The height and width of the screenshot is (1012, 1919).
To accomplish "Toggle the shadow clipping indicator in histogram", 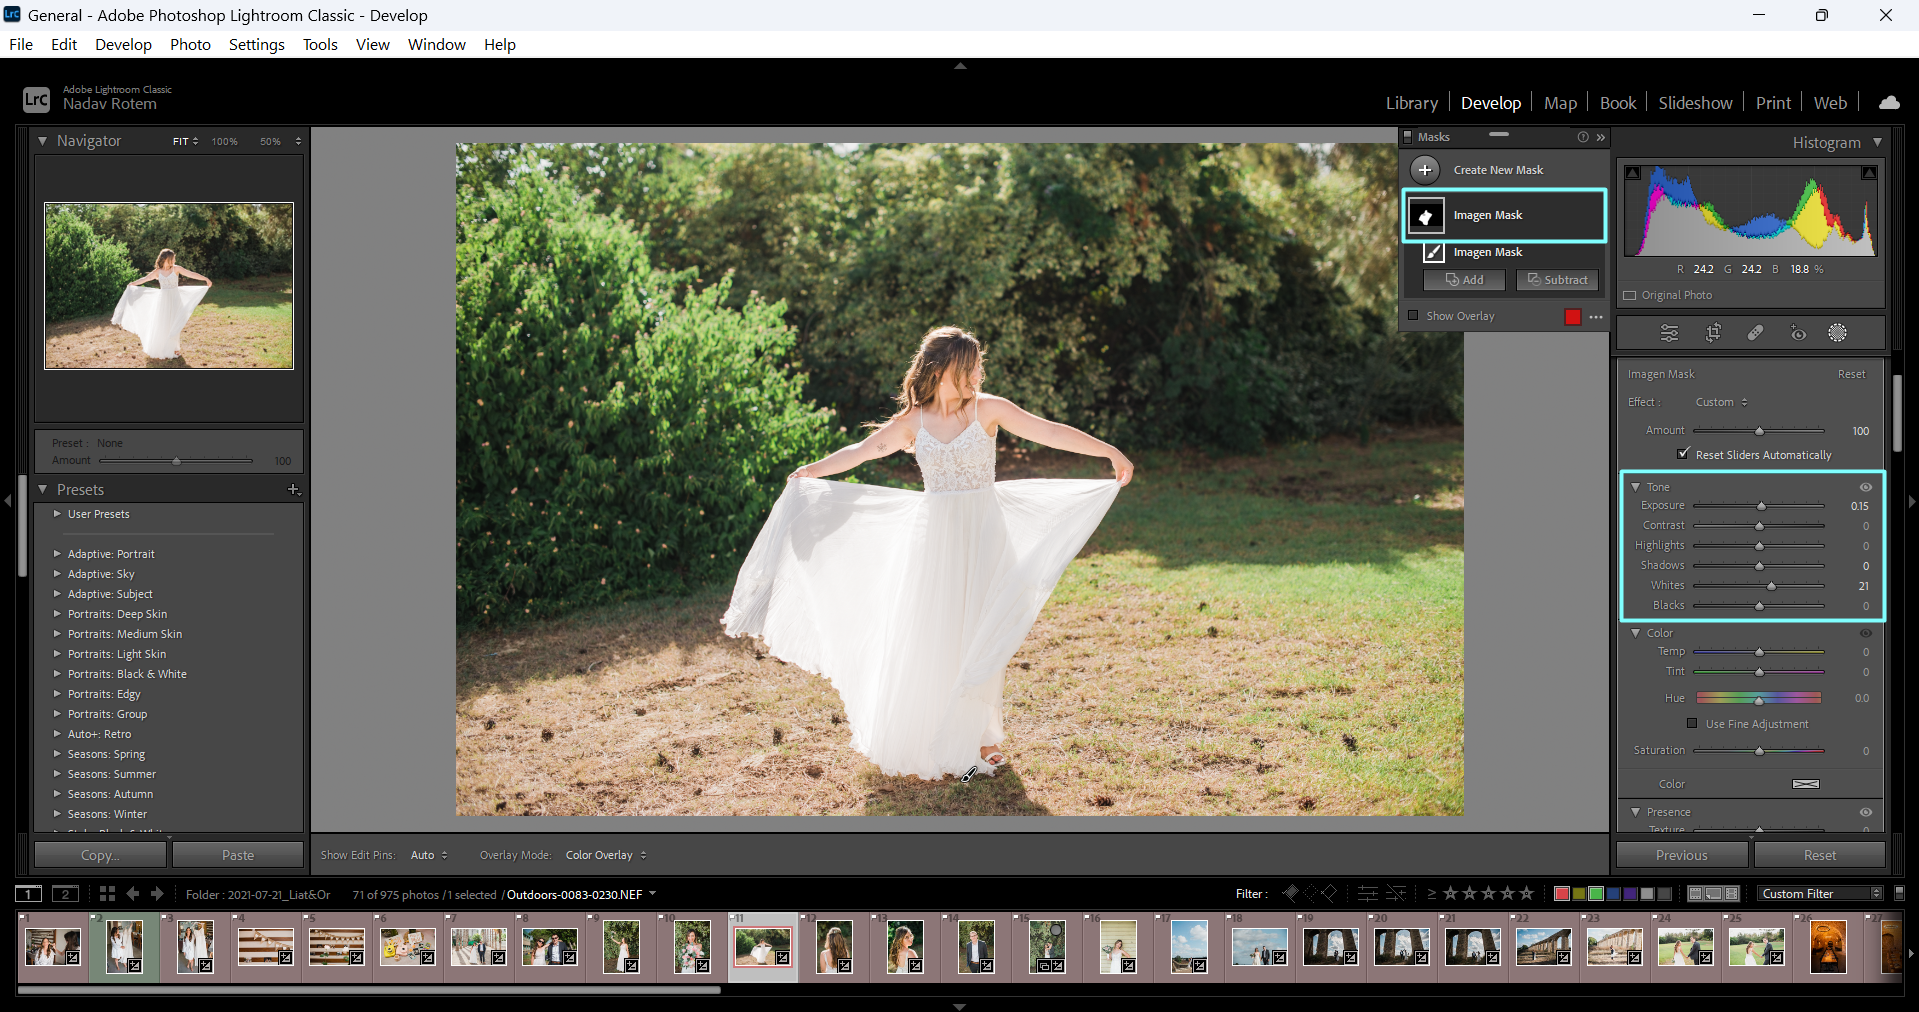I will coord(1633,173).
